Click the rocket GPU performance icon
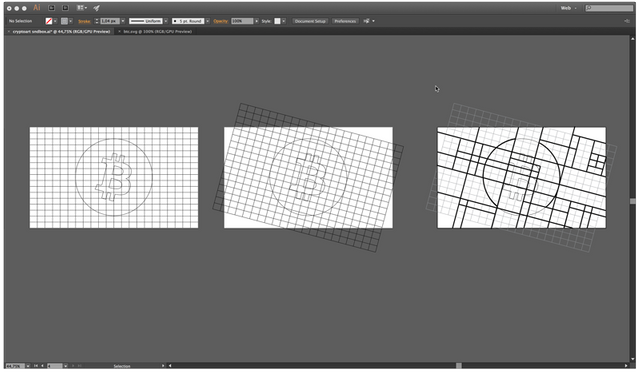The height and width of the screenshot is (373, 640). pyautogui.click(x=96, y=8)
